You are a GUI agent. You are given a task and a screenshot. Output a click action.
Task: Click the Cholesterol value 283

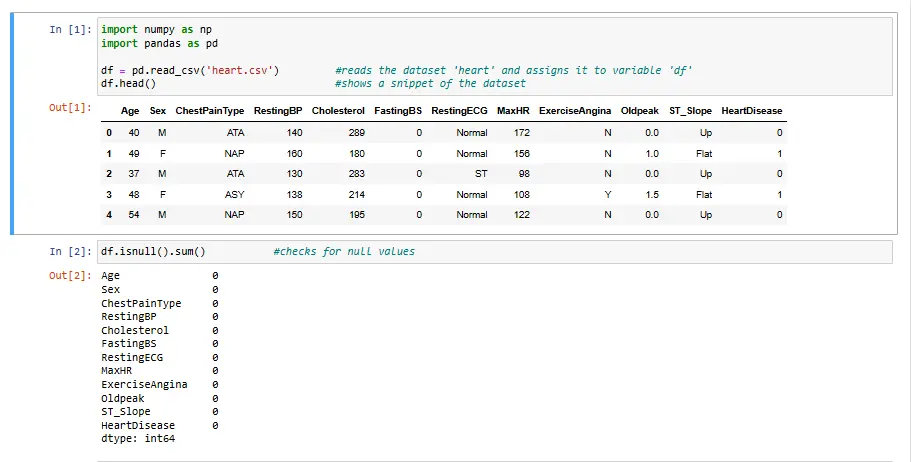(x=357, y=174)
